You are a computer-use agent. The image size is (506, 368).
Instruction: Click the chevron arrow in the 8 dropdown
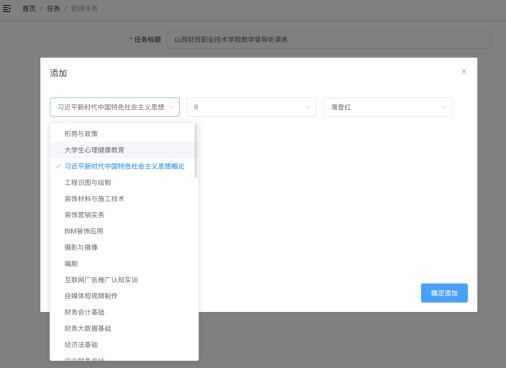coord(307,107)
